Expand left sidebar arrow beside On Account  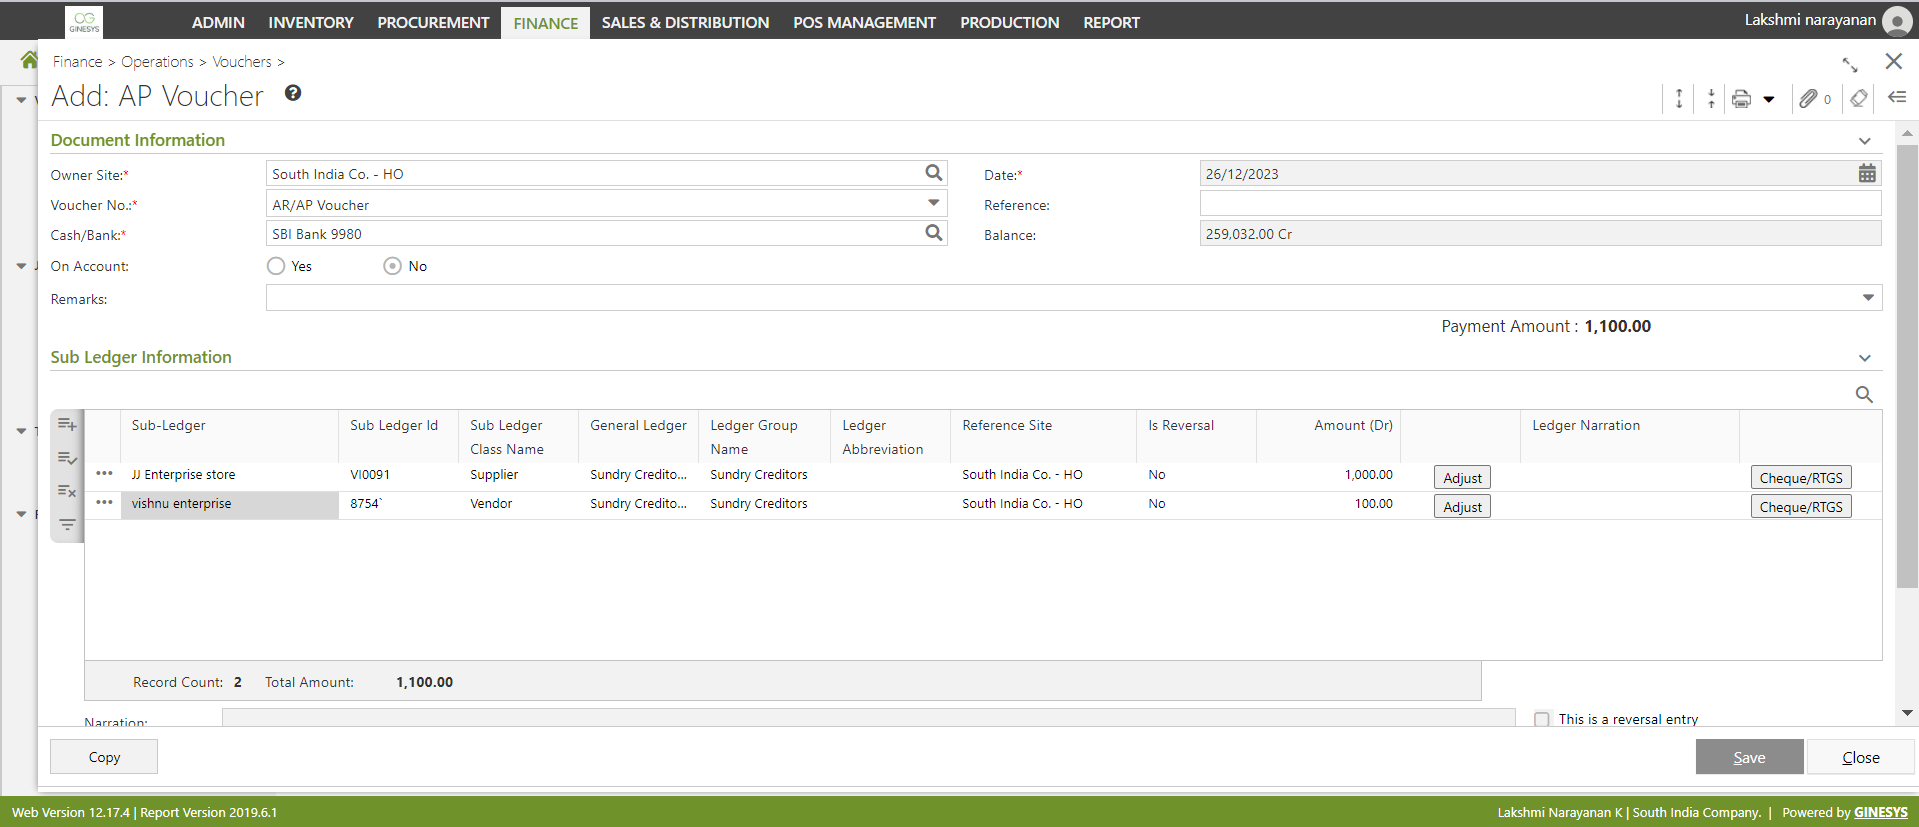tap(21, 266)
